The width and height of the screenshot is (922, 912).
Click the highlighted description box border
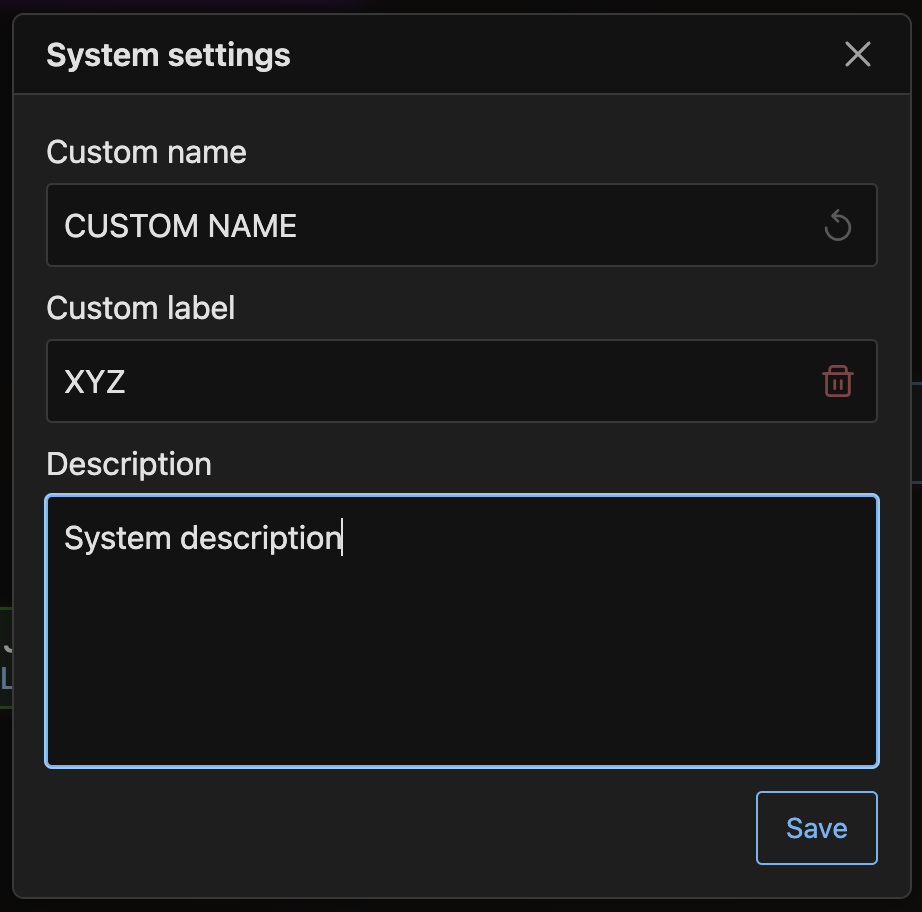click(x=460, y=495)
